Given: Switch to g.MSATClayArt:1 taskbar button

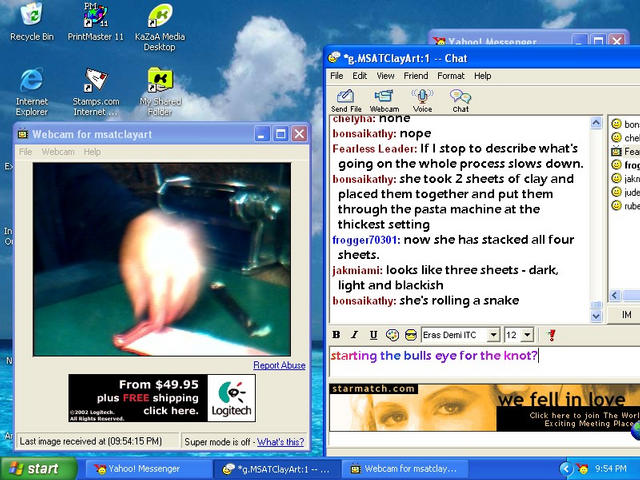Looking at the screenshot, I should (x=276, y=469).
